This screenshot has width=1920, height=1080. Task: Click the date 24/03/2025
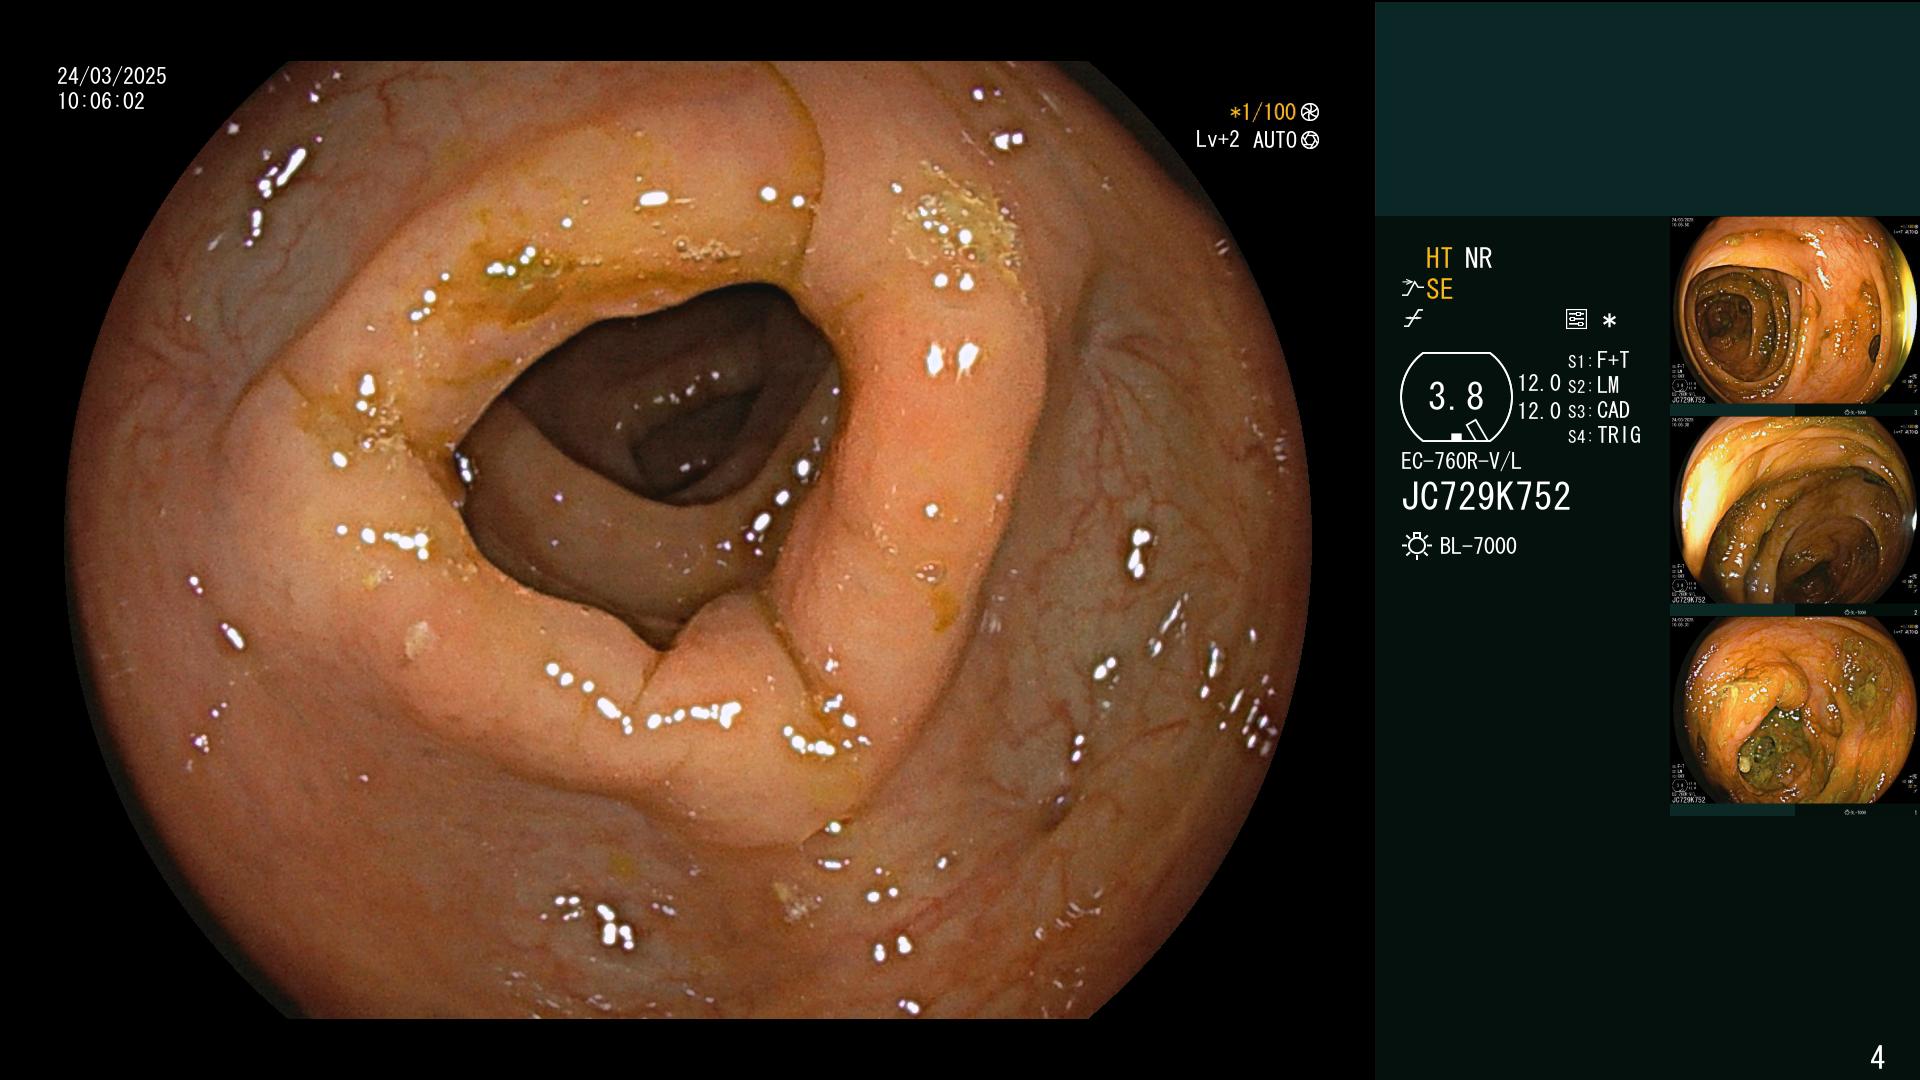[x=112, y=76]
